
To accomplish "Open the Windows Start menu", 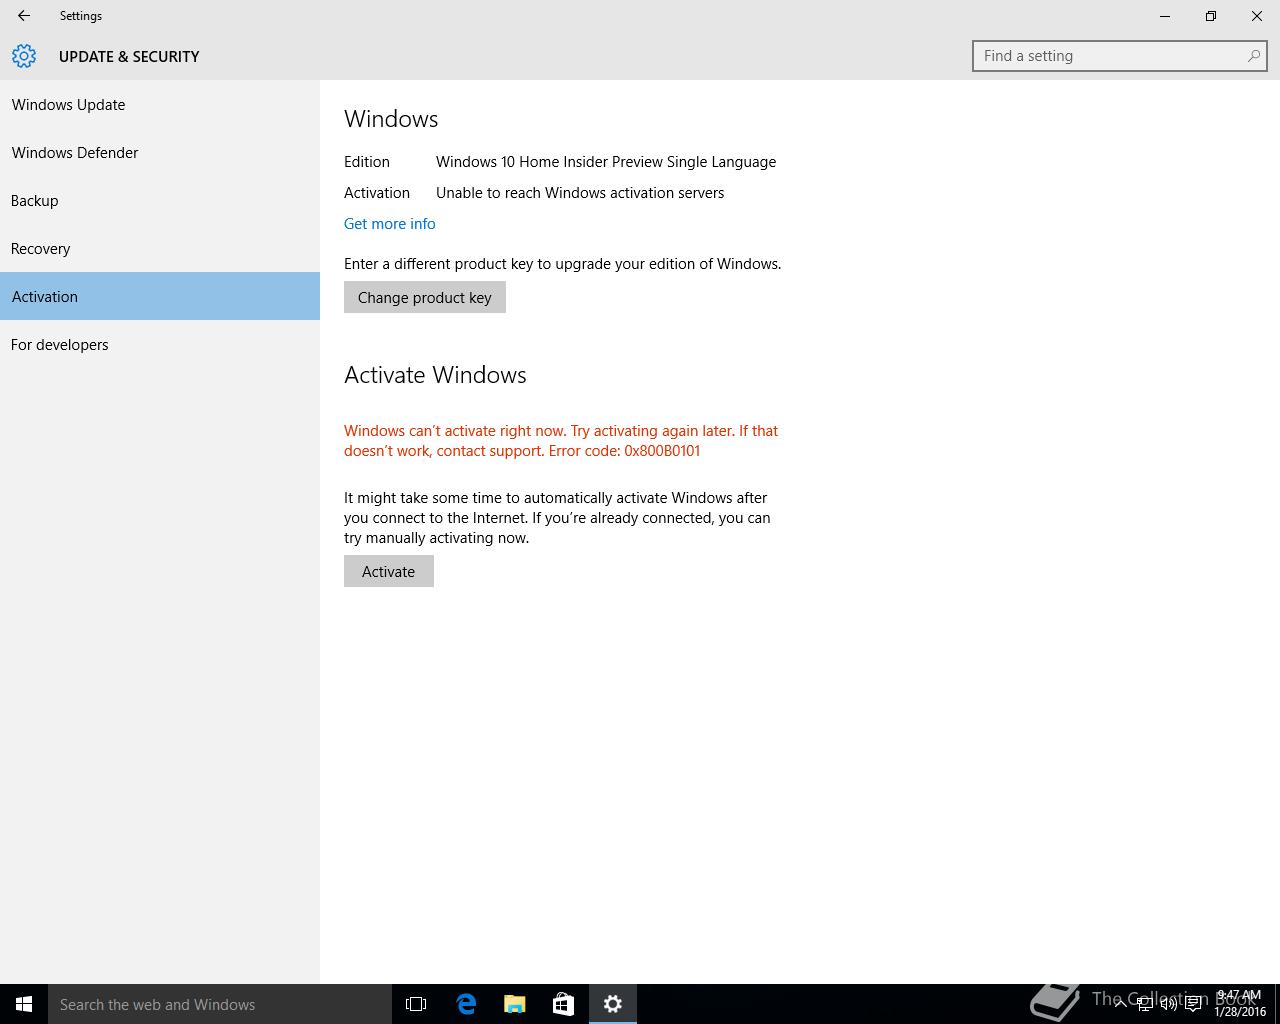I will tap(24, 1004).
